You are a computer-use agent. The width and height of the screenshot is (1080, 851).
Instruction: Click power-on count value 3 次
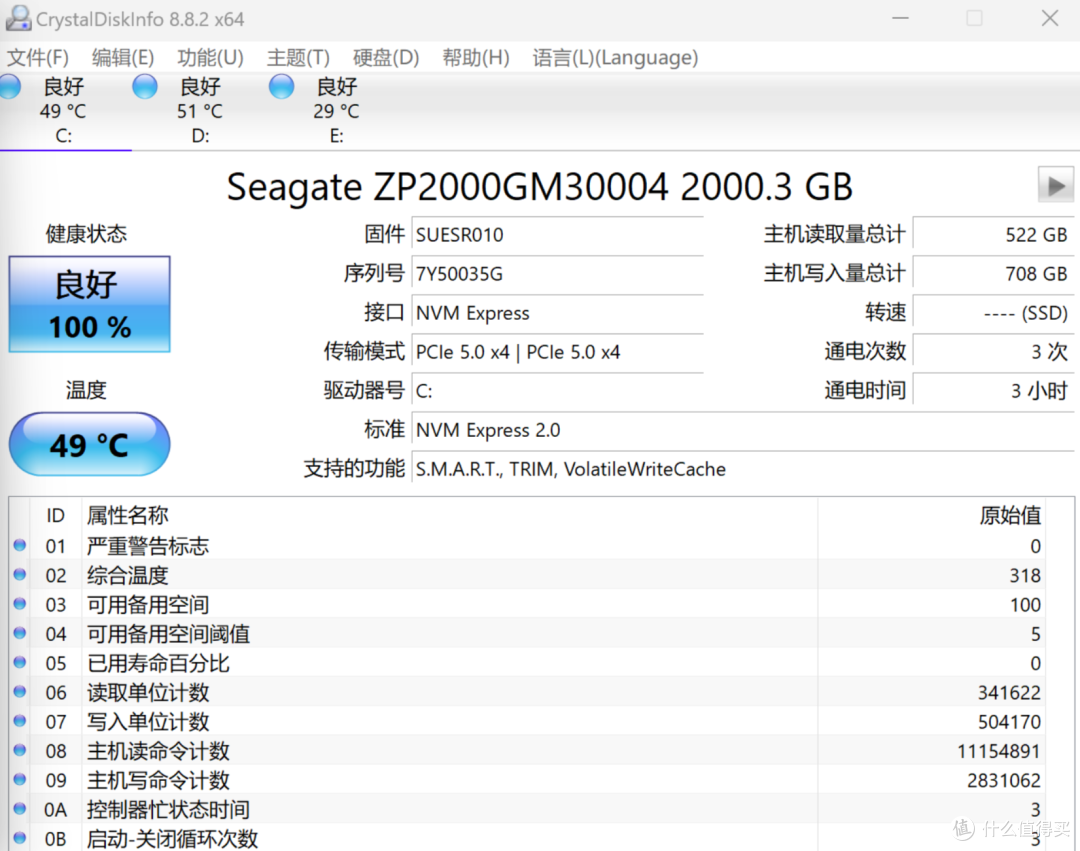click(x=993, y=352)
